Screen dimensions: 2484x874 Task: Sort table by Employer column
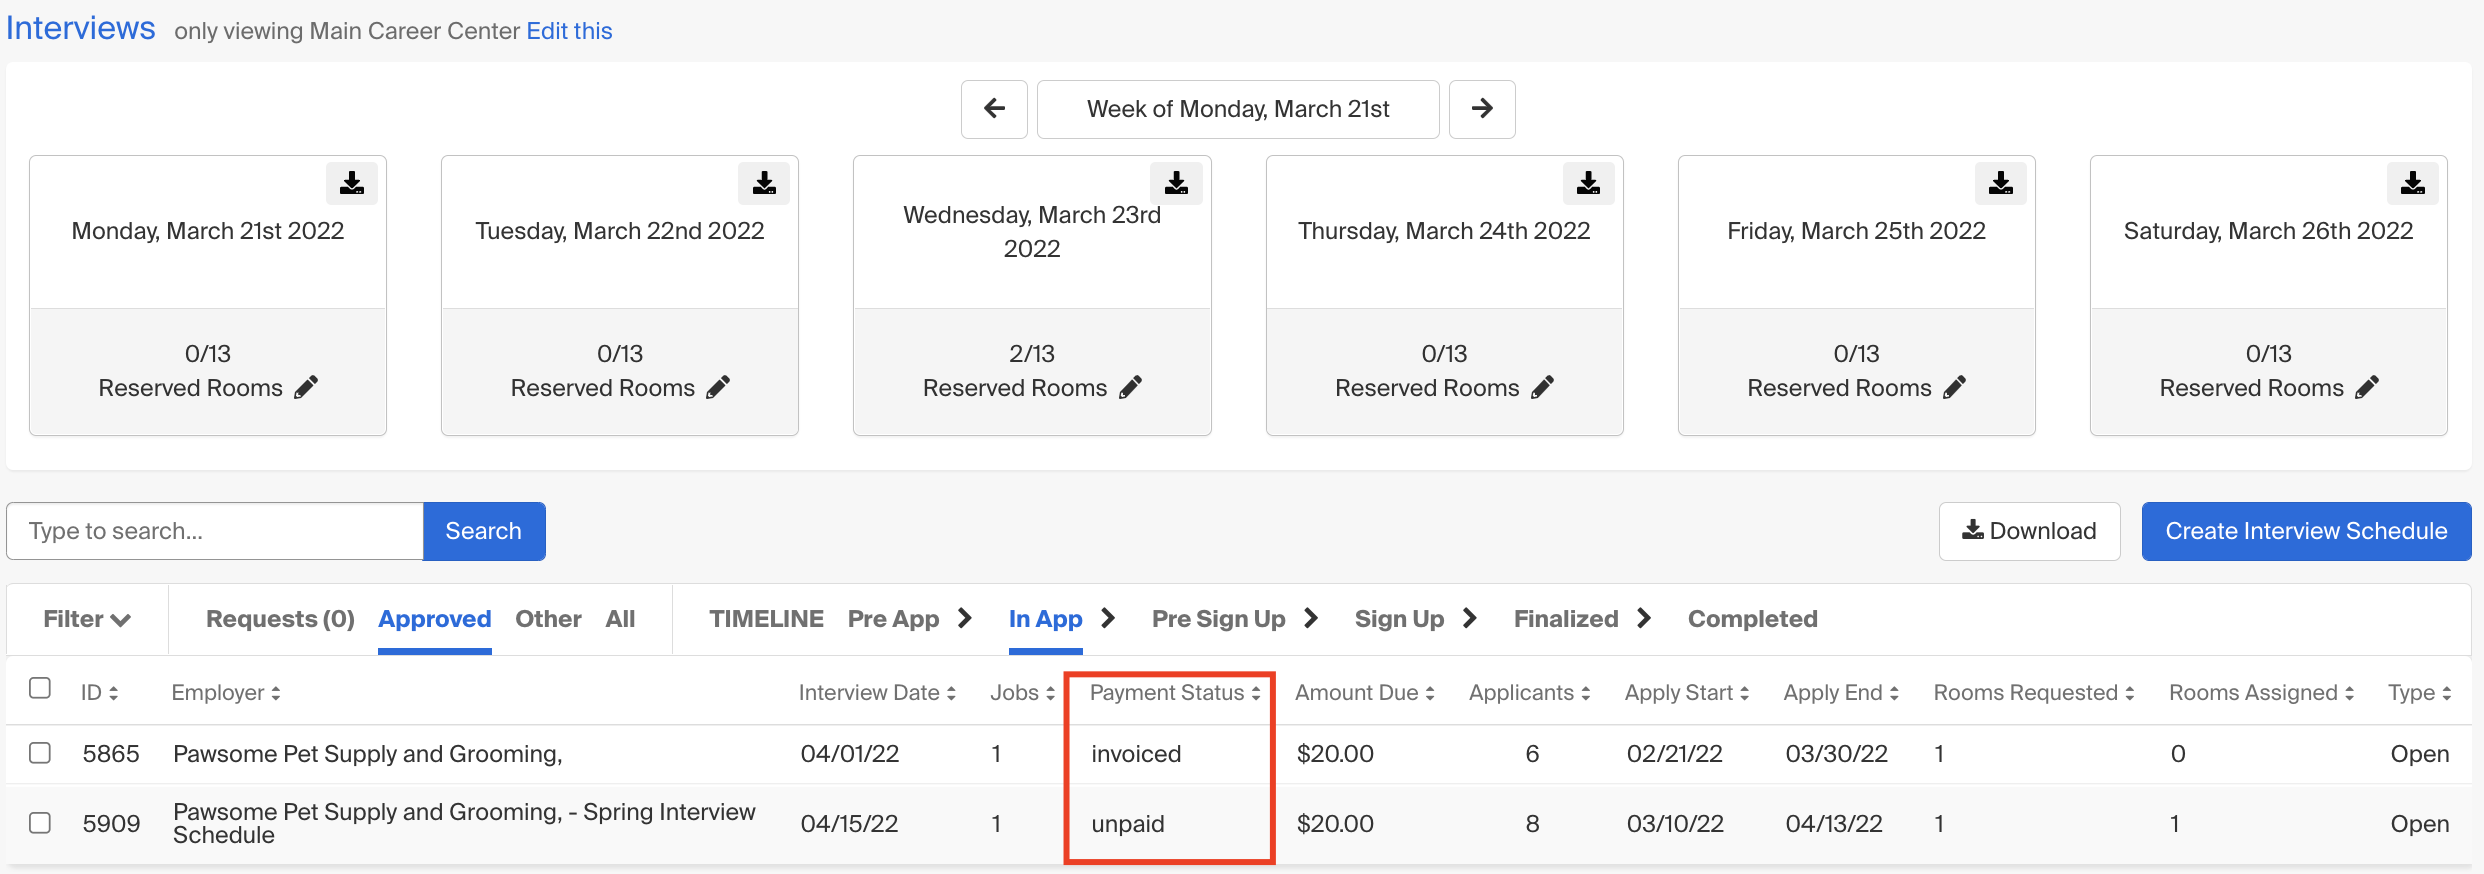click(x=226, y=693)
